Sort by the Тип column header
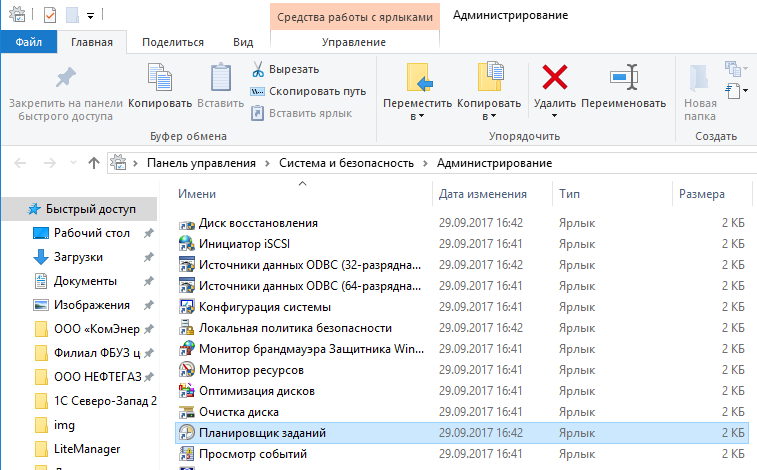The width and height of the screenshot is (757, 470). pos(570,194)
